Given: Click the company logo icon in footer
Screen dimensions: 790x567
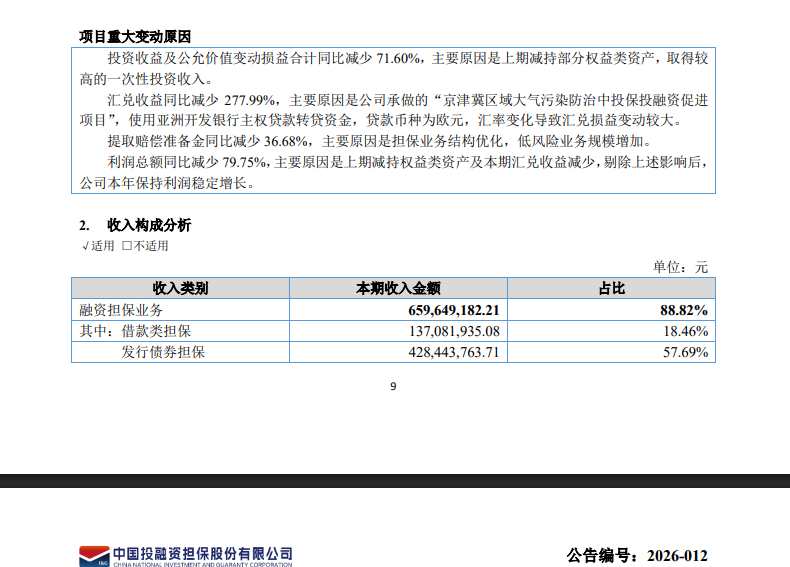Looking at the screenshot, I should click(94, 556).
